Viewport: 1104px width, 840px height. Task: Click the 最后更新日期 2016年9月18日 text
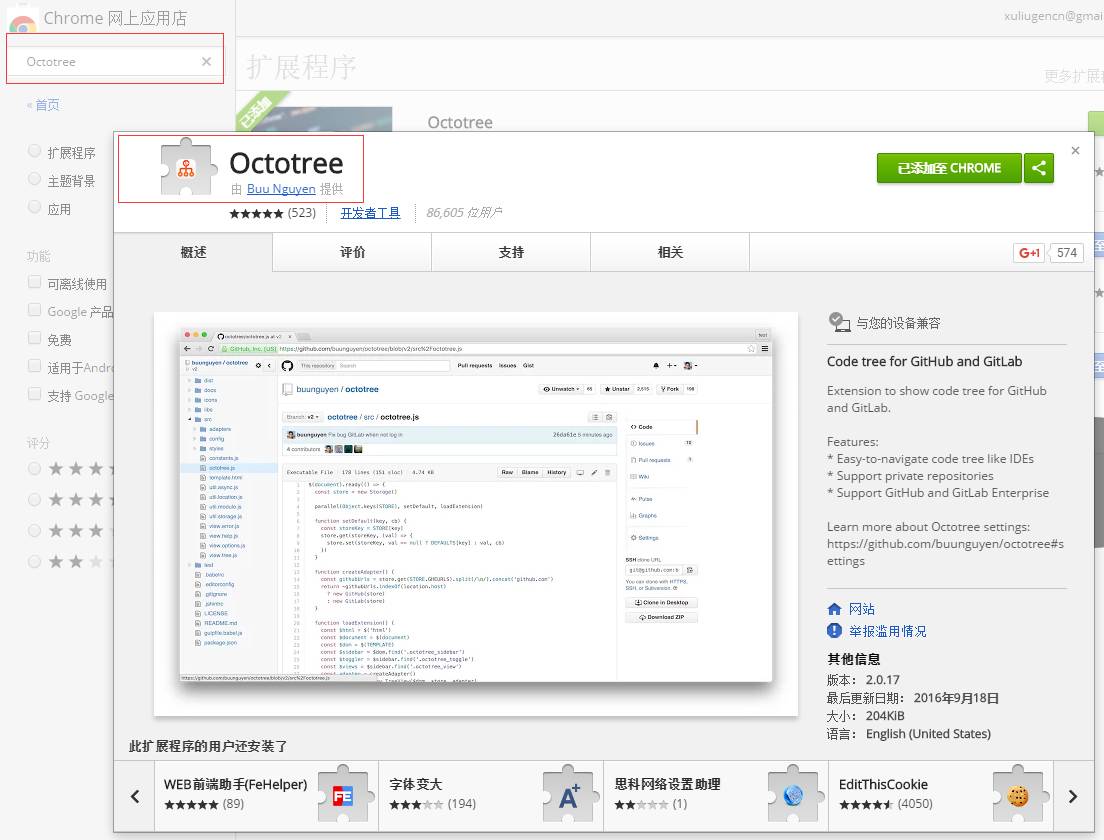click(912, 698)
